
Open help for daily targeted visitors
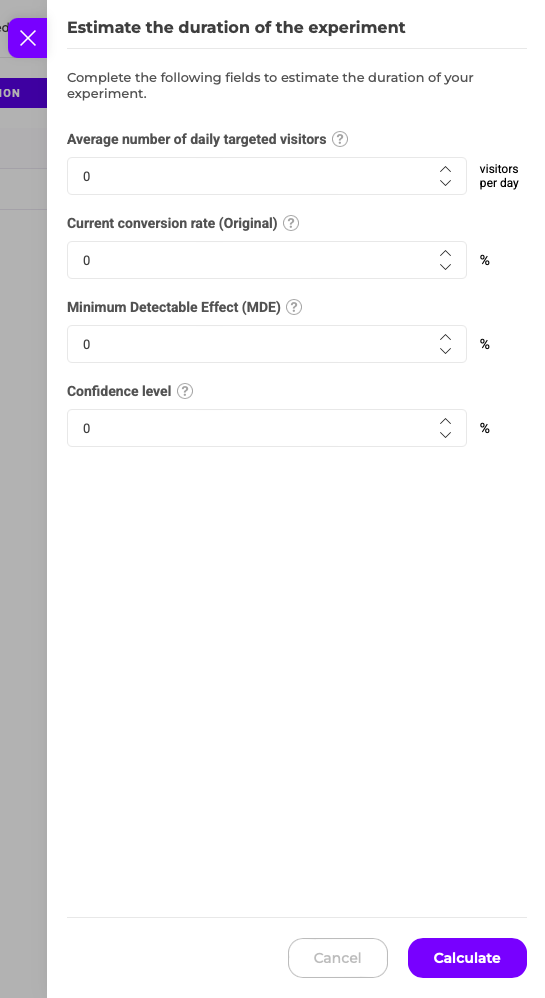click(341, 139)
